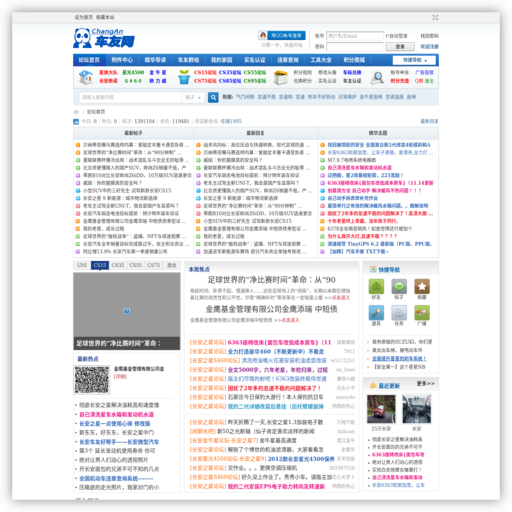Click the 收藏本站 link at the top
The height and width of the screenshot is (512, 512).
pyautogui.click(x=105, y=17)
